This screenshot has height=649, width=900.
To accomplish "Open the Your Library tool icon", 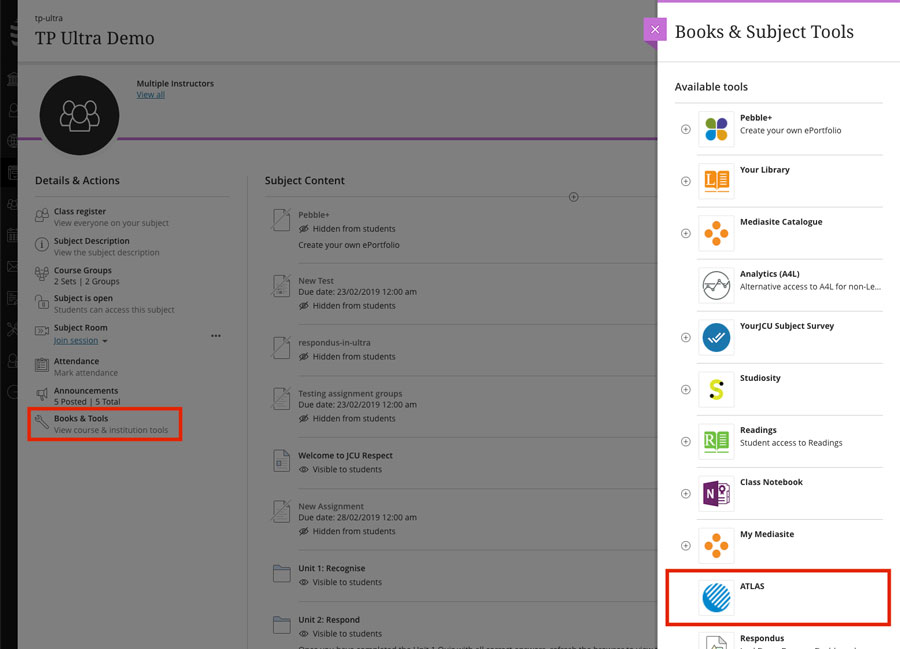I will click(716, 181).
